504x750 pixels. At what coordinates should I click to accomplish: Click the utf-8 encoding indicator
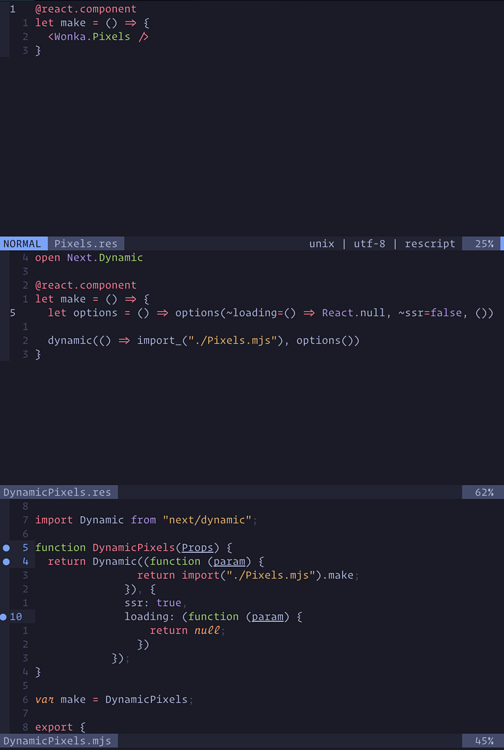click(369, 243)
